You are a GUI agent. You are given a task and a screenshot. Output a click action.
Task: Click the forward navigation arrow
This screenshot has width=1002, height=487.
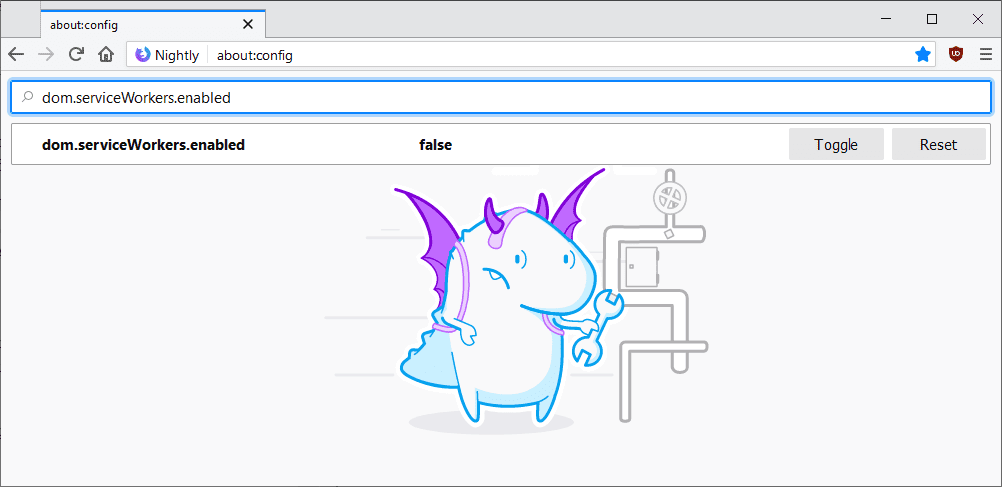46,55
